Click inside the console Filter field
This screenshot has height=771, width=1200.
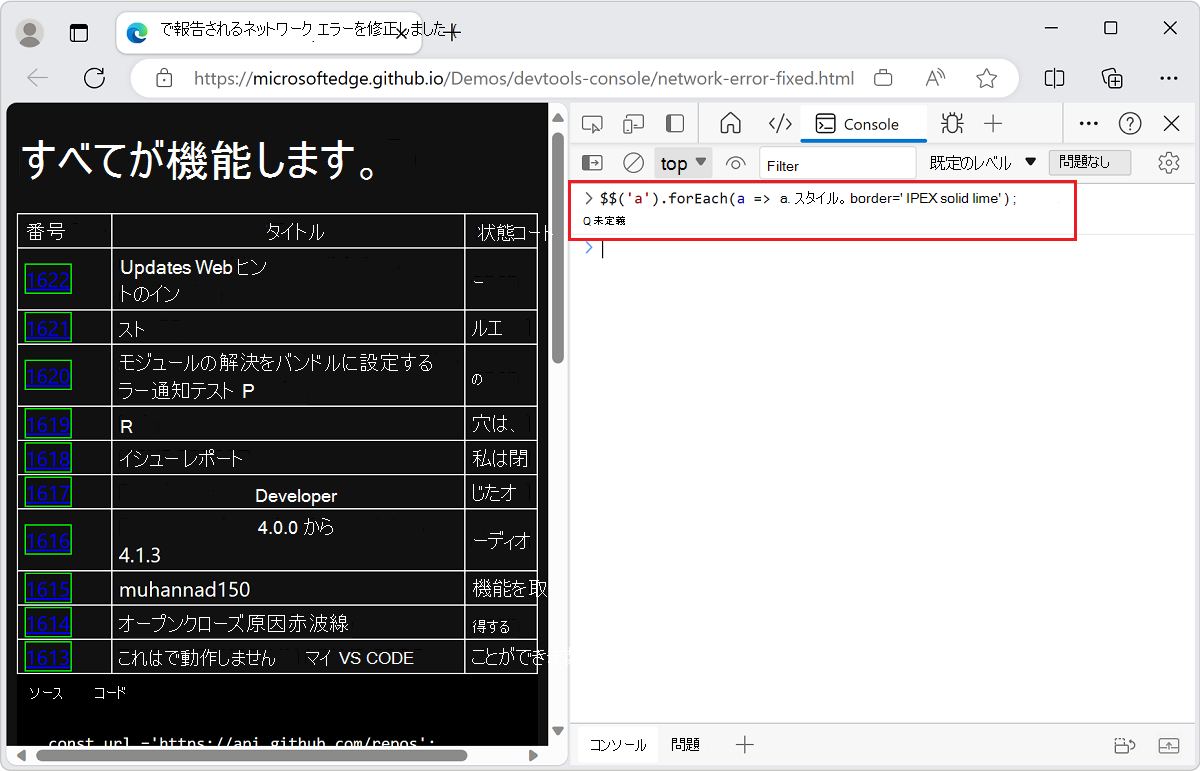(x=838, y=164)
